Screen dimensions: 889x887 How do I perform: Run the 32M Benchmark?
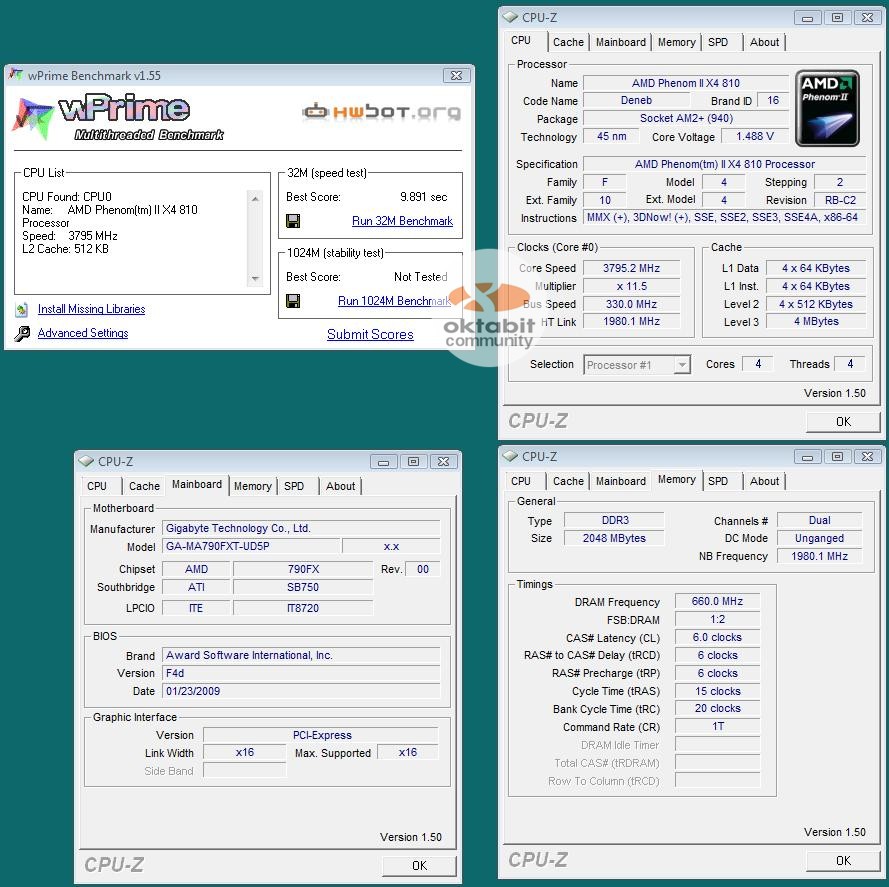pyautogui.click(x=402, y=221)
